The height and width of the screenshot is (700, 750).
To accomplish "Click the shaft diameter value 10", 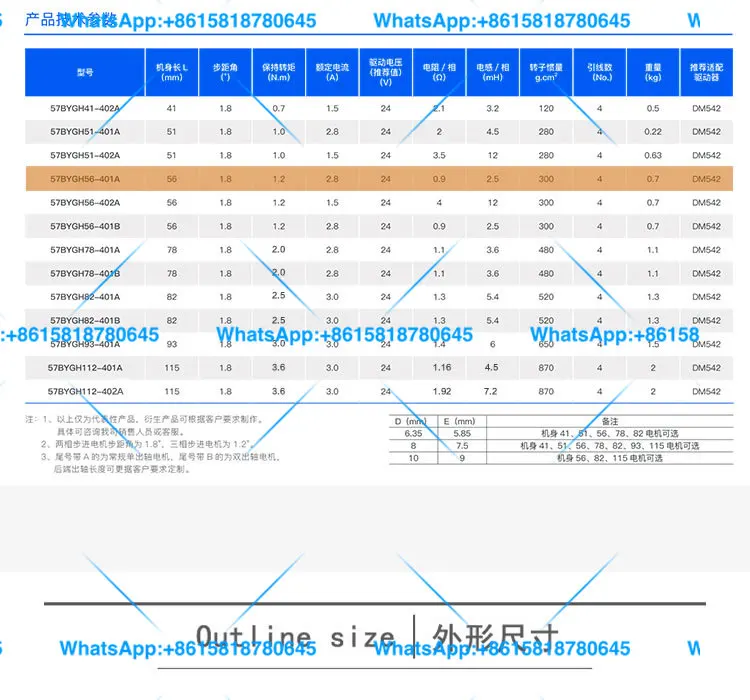I will pos(413,458).
